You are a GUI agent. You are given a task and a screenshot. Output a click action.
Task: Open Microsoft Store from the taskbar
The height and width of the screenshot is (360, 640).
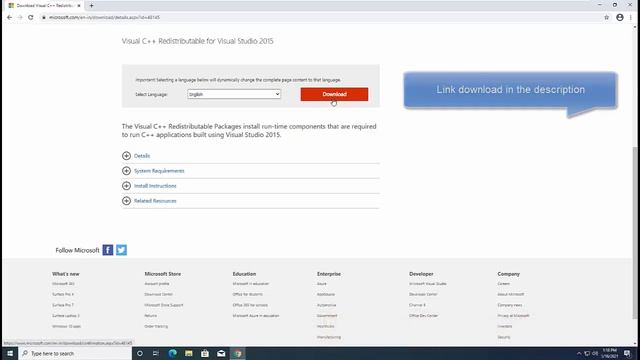[x=205, y=353]
